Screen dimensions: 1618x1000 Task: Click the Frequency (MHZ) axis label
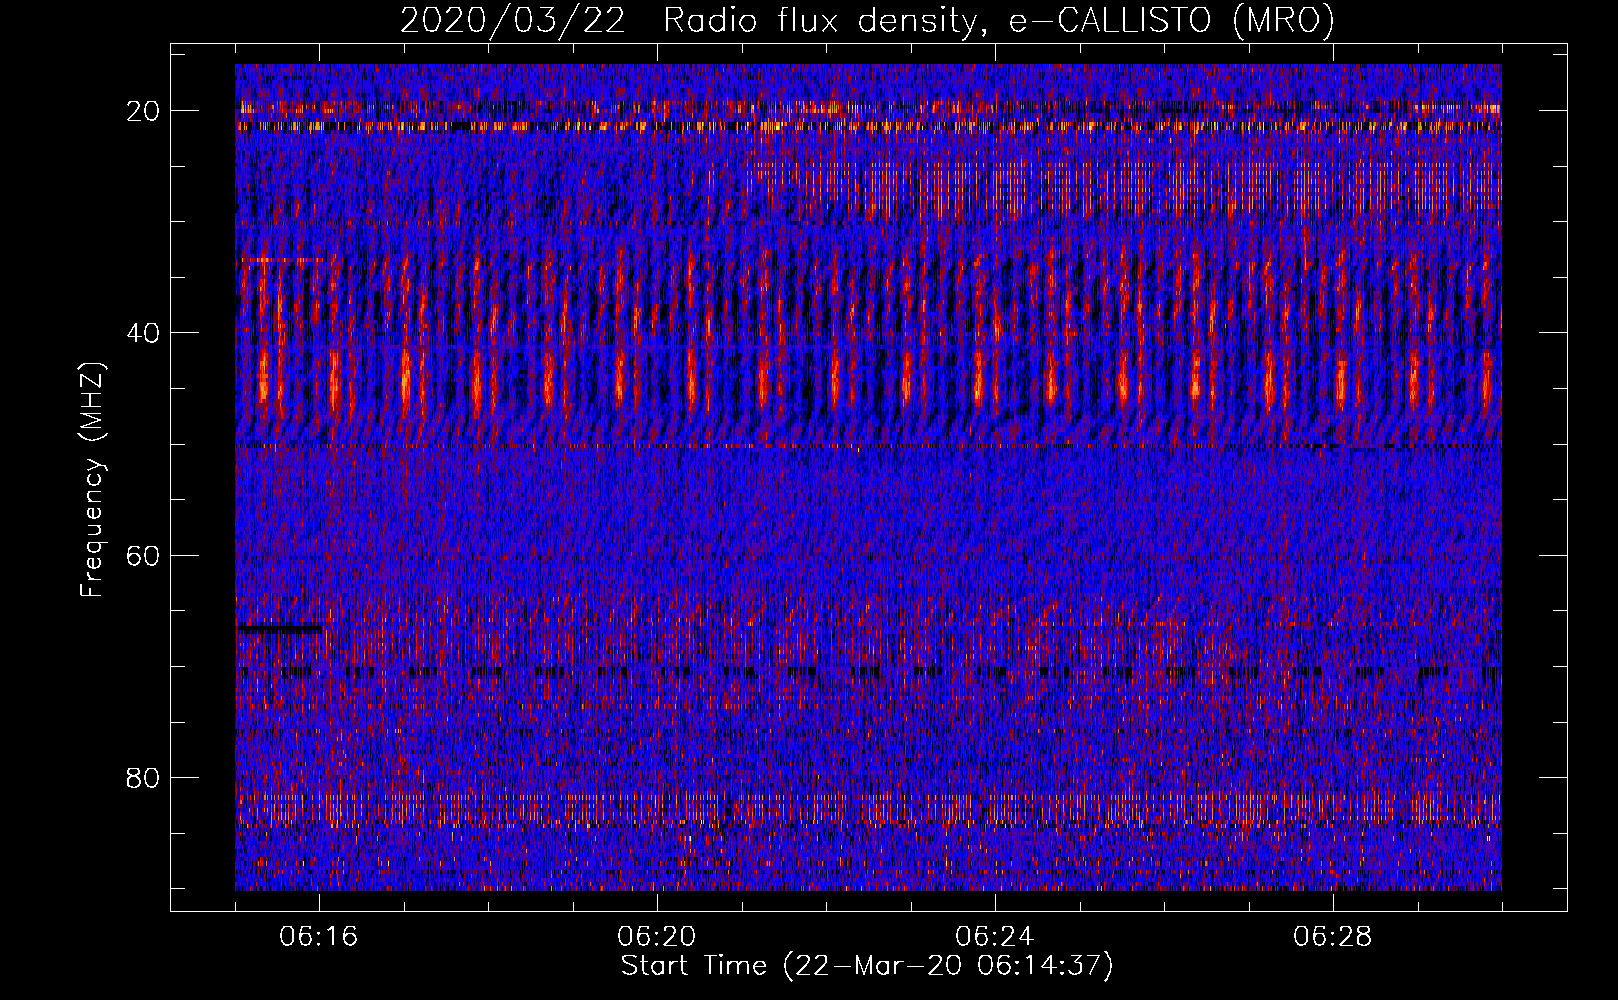[92, 479]
